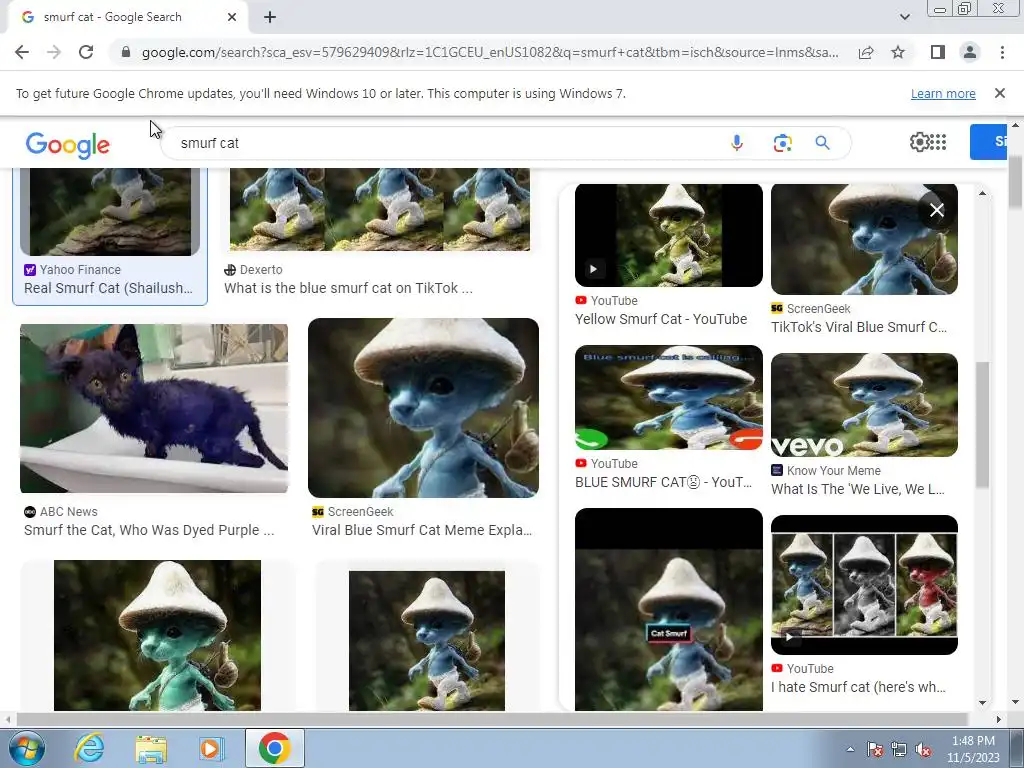Viewport: 1024px width, 768px height.
Task: Open the Google apps grid
Action: (938, 142)
